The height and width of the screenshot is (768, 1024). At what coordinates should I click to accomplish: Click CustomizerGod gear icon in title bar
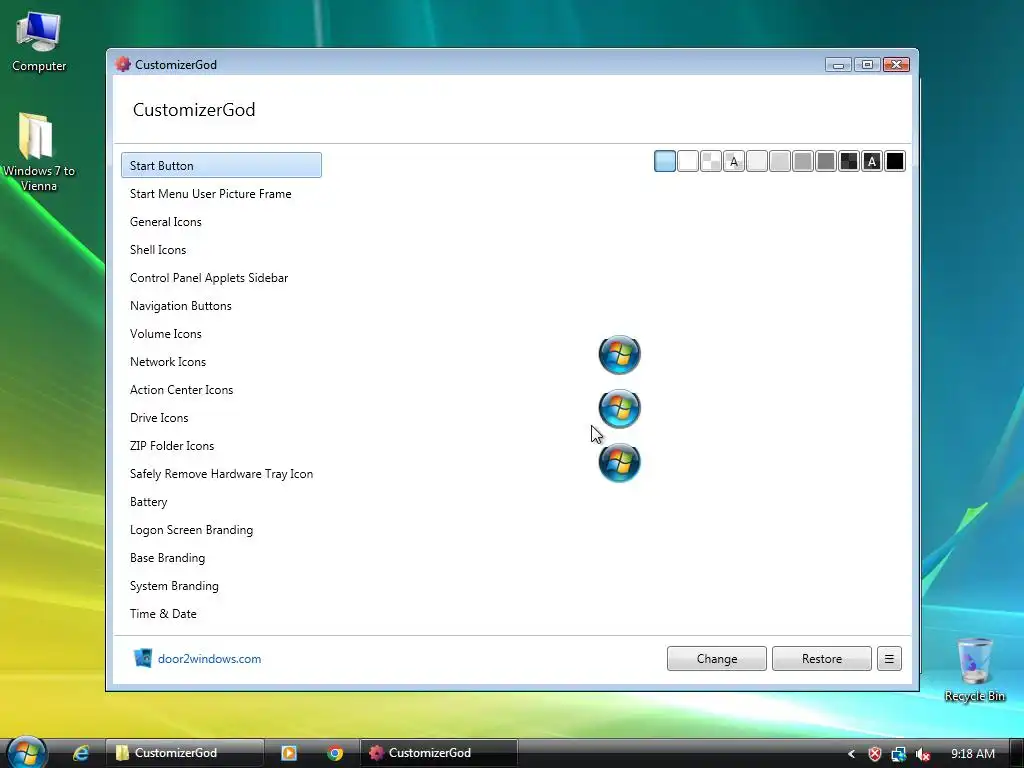(123, 64)
